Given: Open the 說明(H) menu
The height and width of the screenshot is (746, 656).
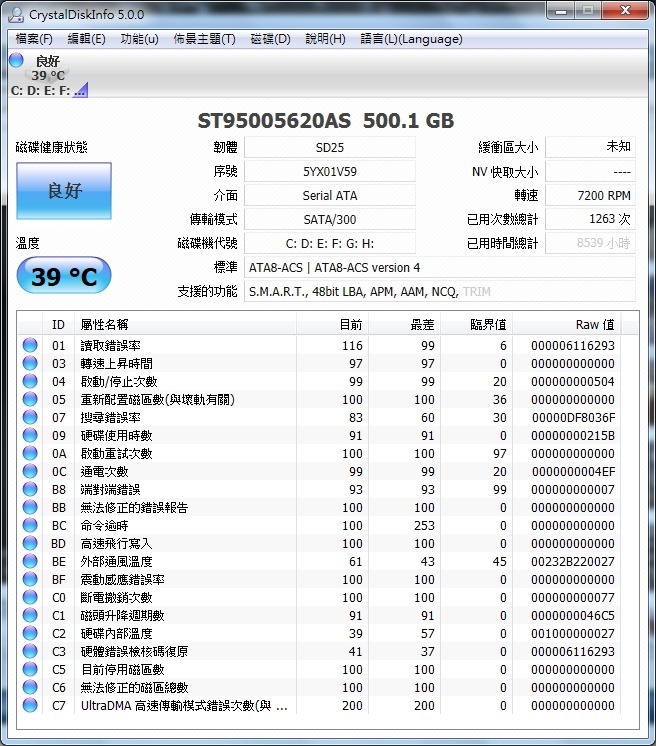Looking at the screenshot, I should click(x=325, y=39).
